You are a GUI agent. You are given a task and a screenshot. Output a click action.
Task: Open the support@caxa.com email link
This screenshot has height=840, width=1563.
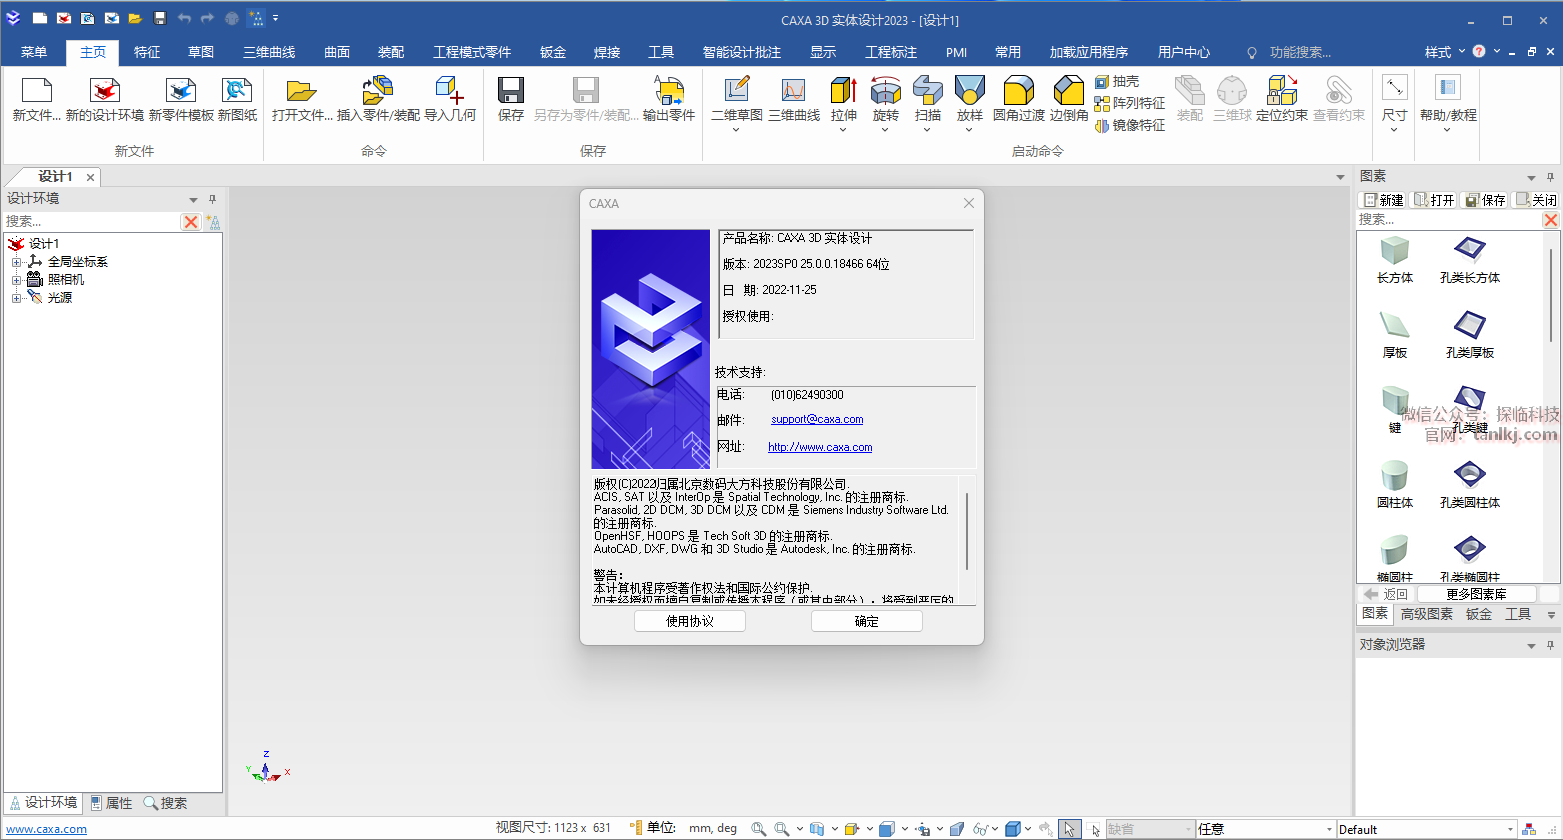coord(817,420)
